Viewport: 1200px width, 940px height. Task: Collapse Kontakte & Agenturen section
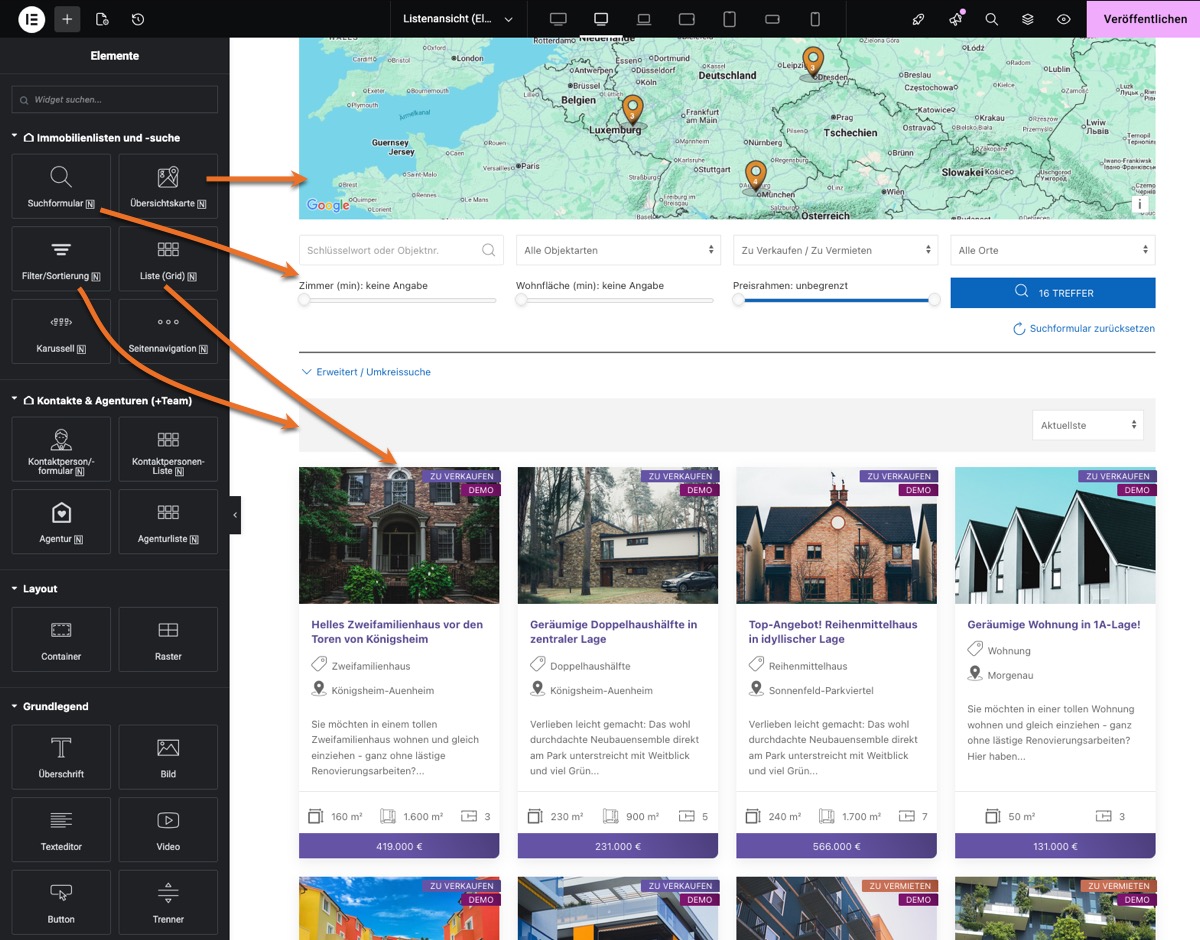click(15, 400)
